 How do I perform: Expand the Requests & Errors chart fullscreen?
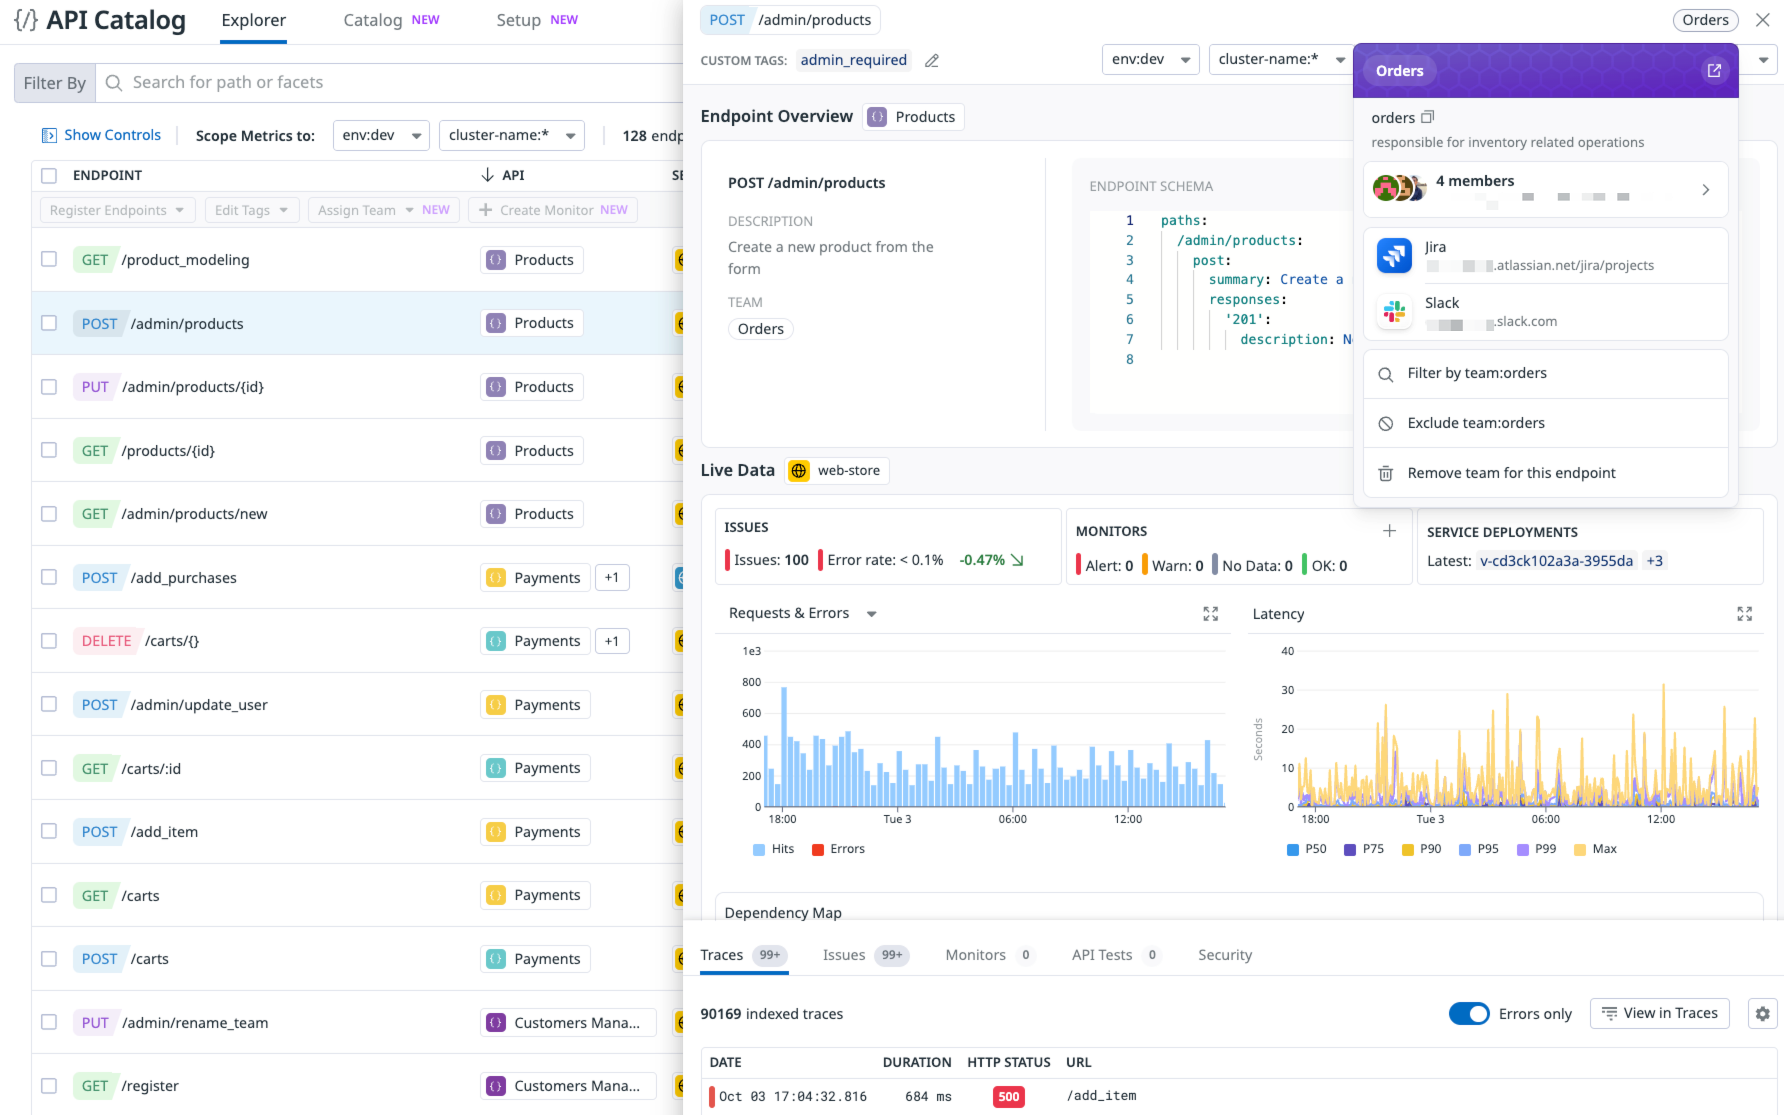click(1210, 614)
